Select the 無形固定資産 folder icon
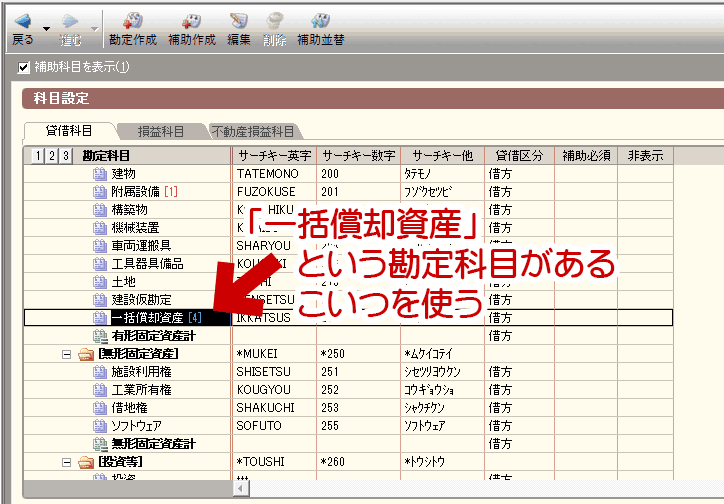The width and height of the screenshot is (724, 504). [x=86, y=354]
